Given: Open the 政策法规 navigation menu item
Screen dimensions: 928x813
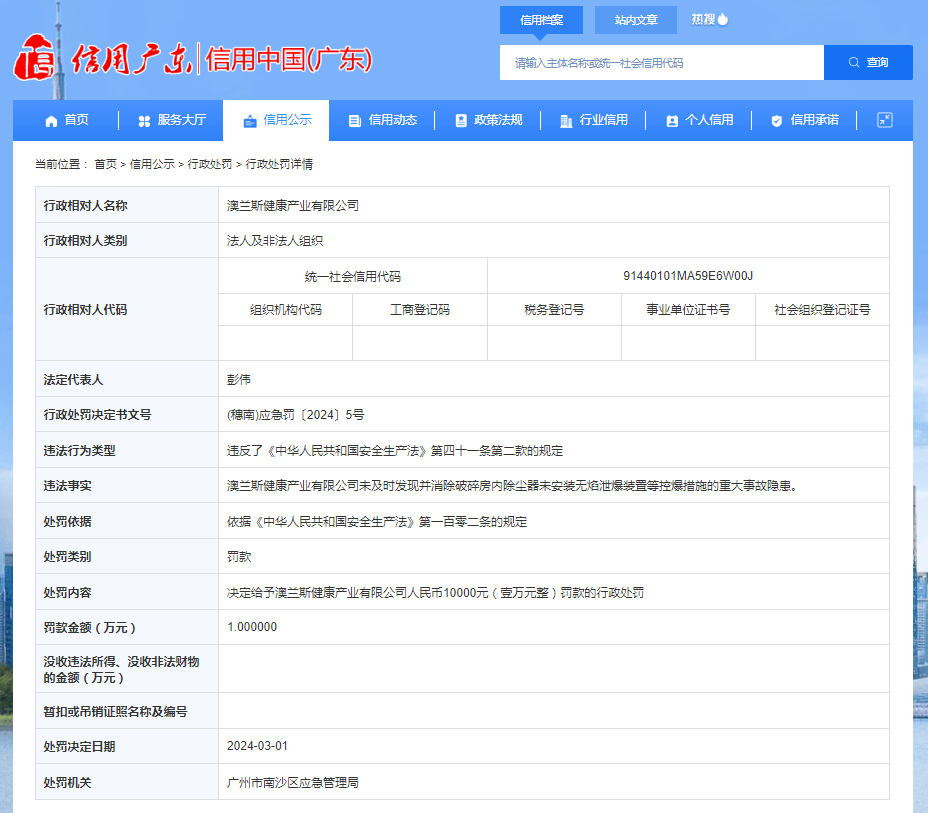Looking at the screenshot, I should pos(488,120).
